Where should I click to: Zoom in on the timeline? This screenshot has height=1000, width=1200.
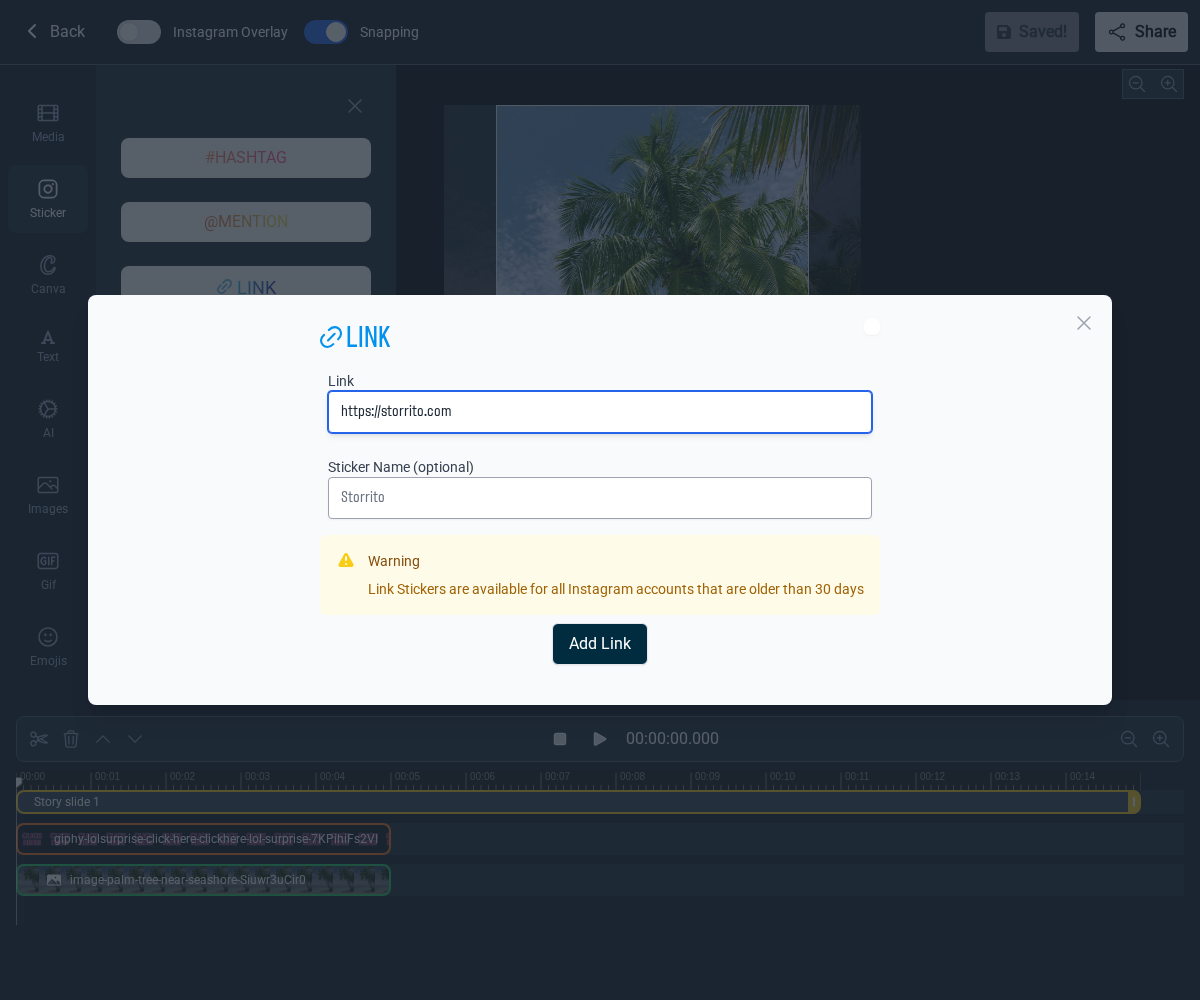(1161, 739)
